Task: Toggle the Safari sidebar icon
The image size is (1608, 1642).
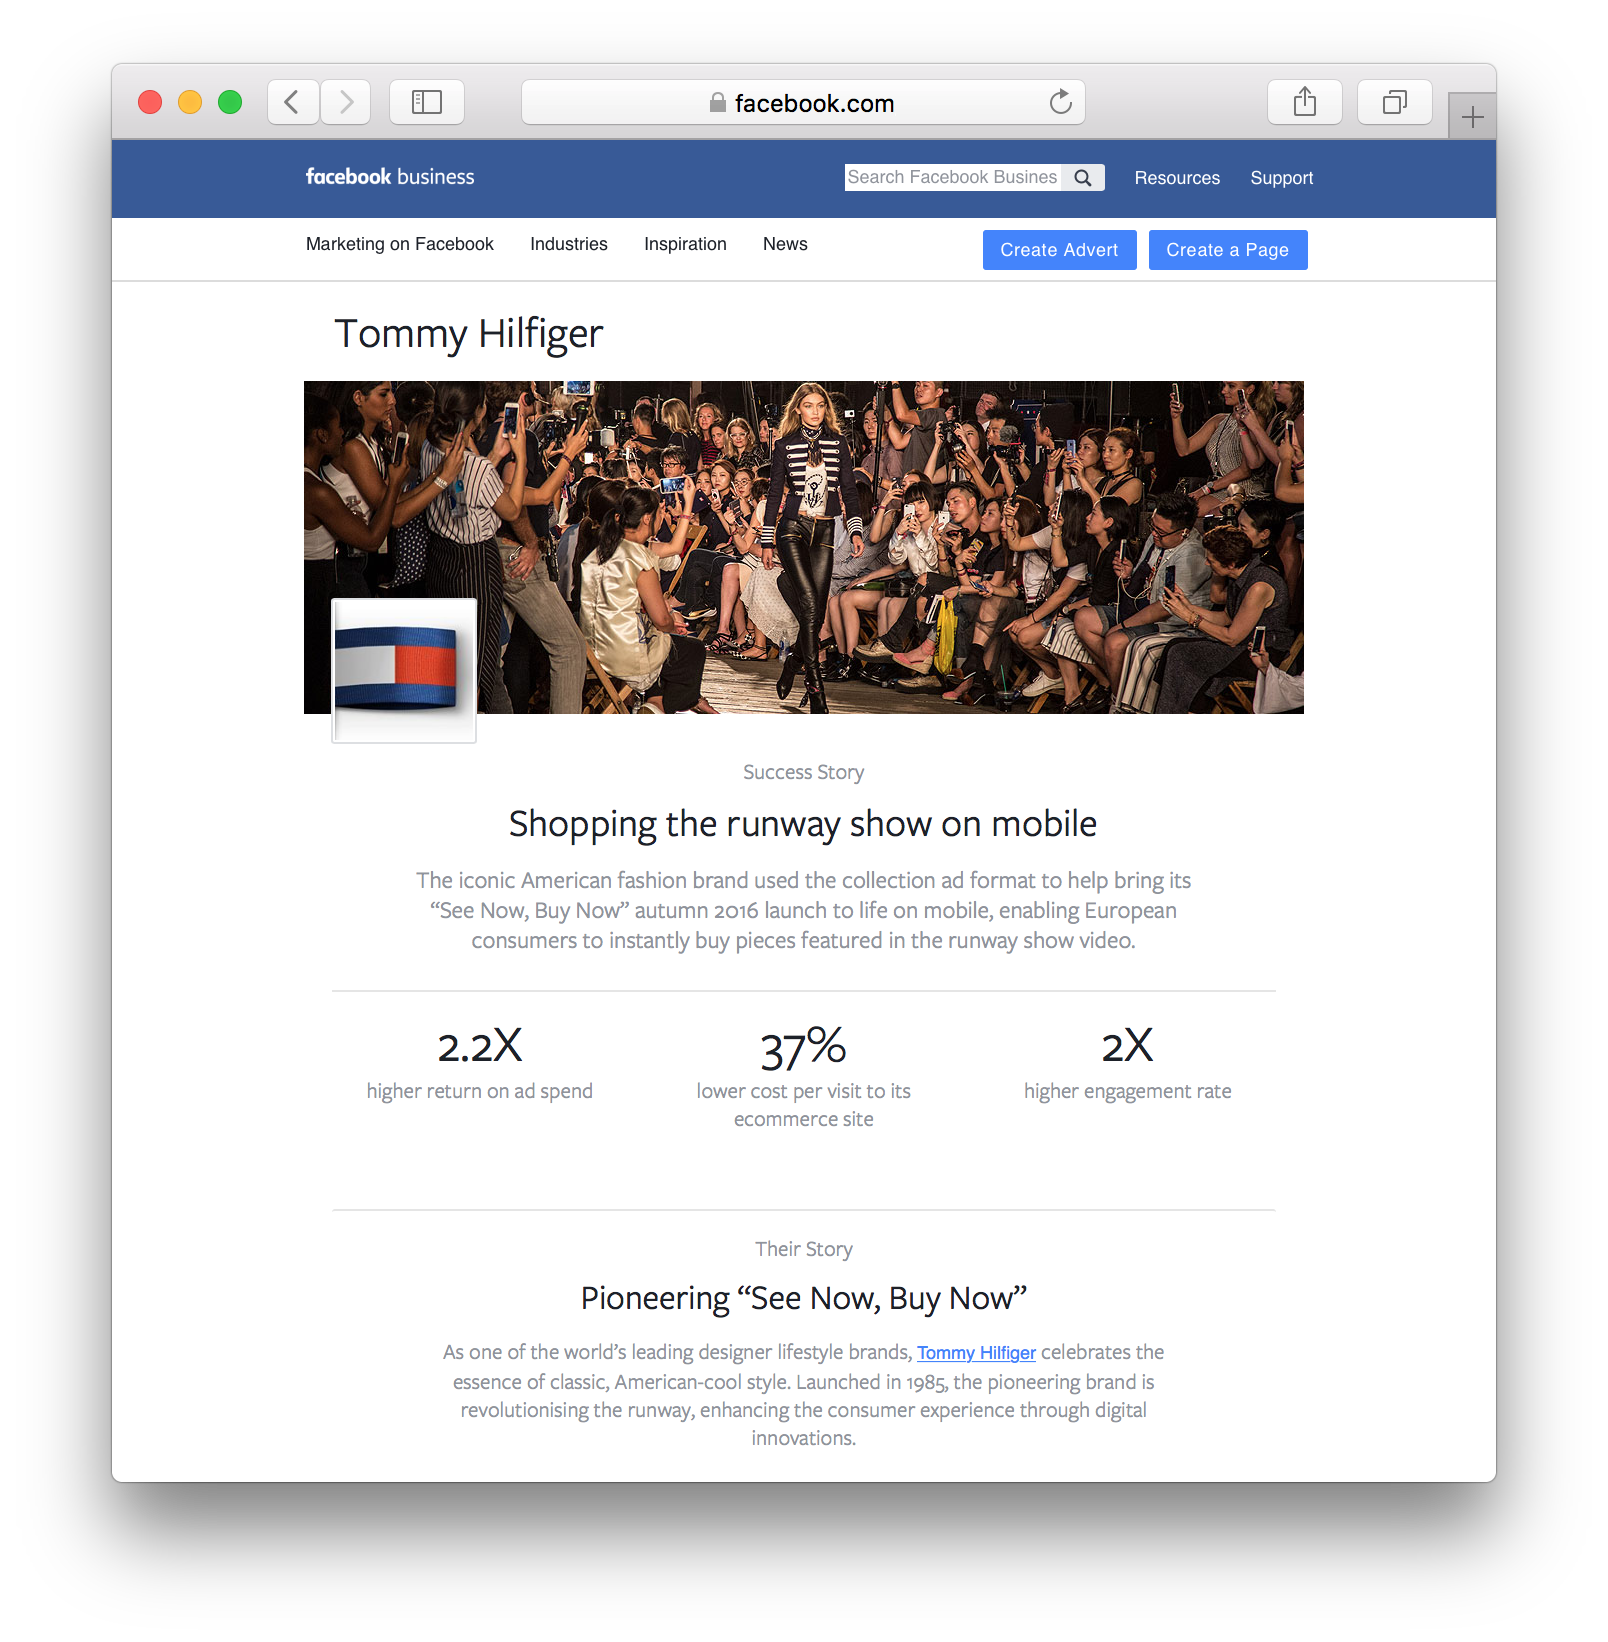Action: point(427,102)
